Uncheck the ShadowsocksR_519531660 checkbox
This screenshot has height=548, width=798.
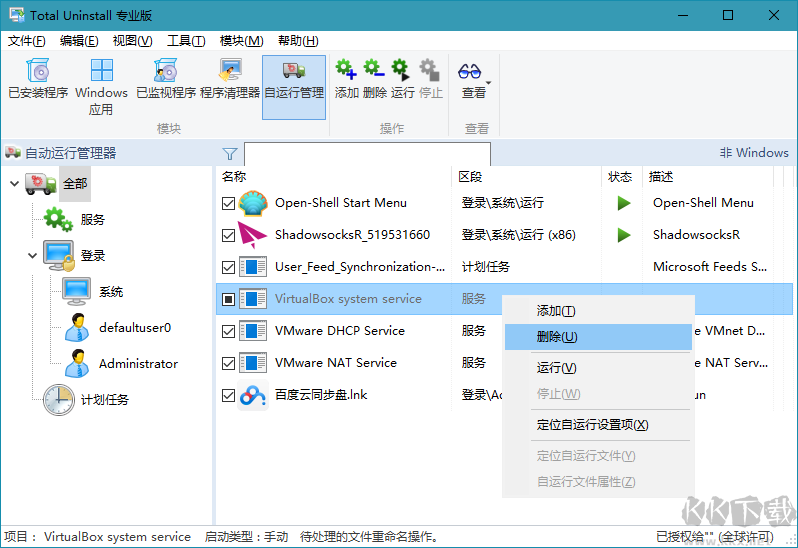point(229,236)
